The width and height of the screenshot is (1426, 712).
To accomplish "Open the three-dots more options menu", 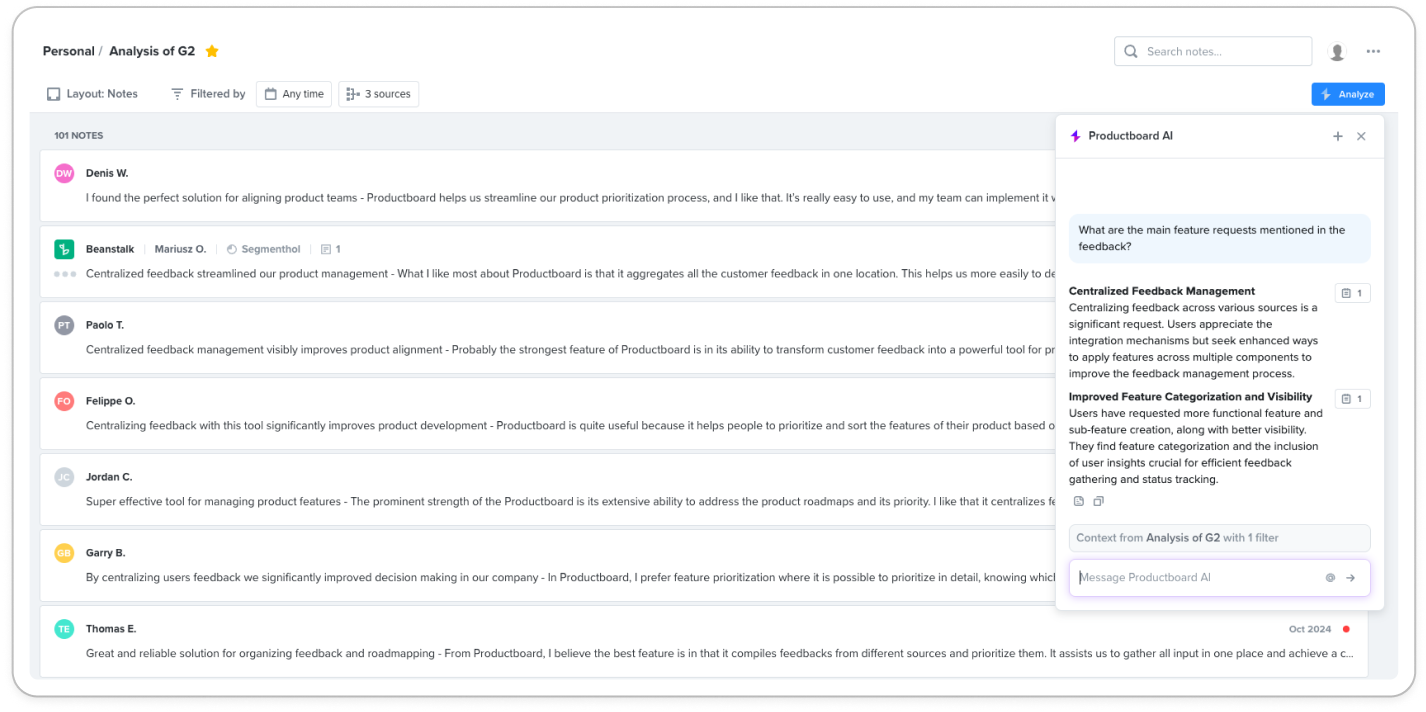I will coord(1373,51).
